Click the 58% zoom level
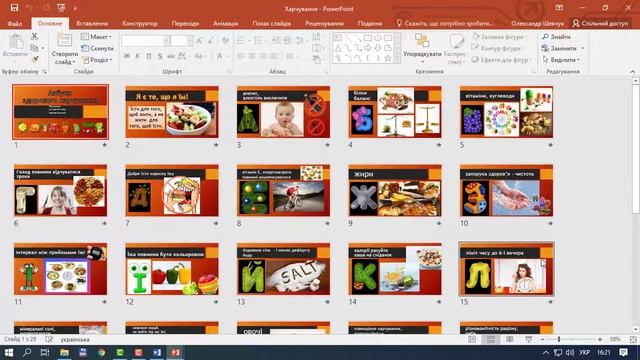The width and height of the screenshot is (640, 360). pos(615,340)
